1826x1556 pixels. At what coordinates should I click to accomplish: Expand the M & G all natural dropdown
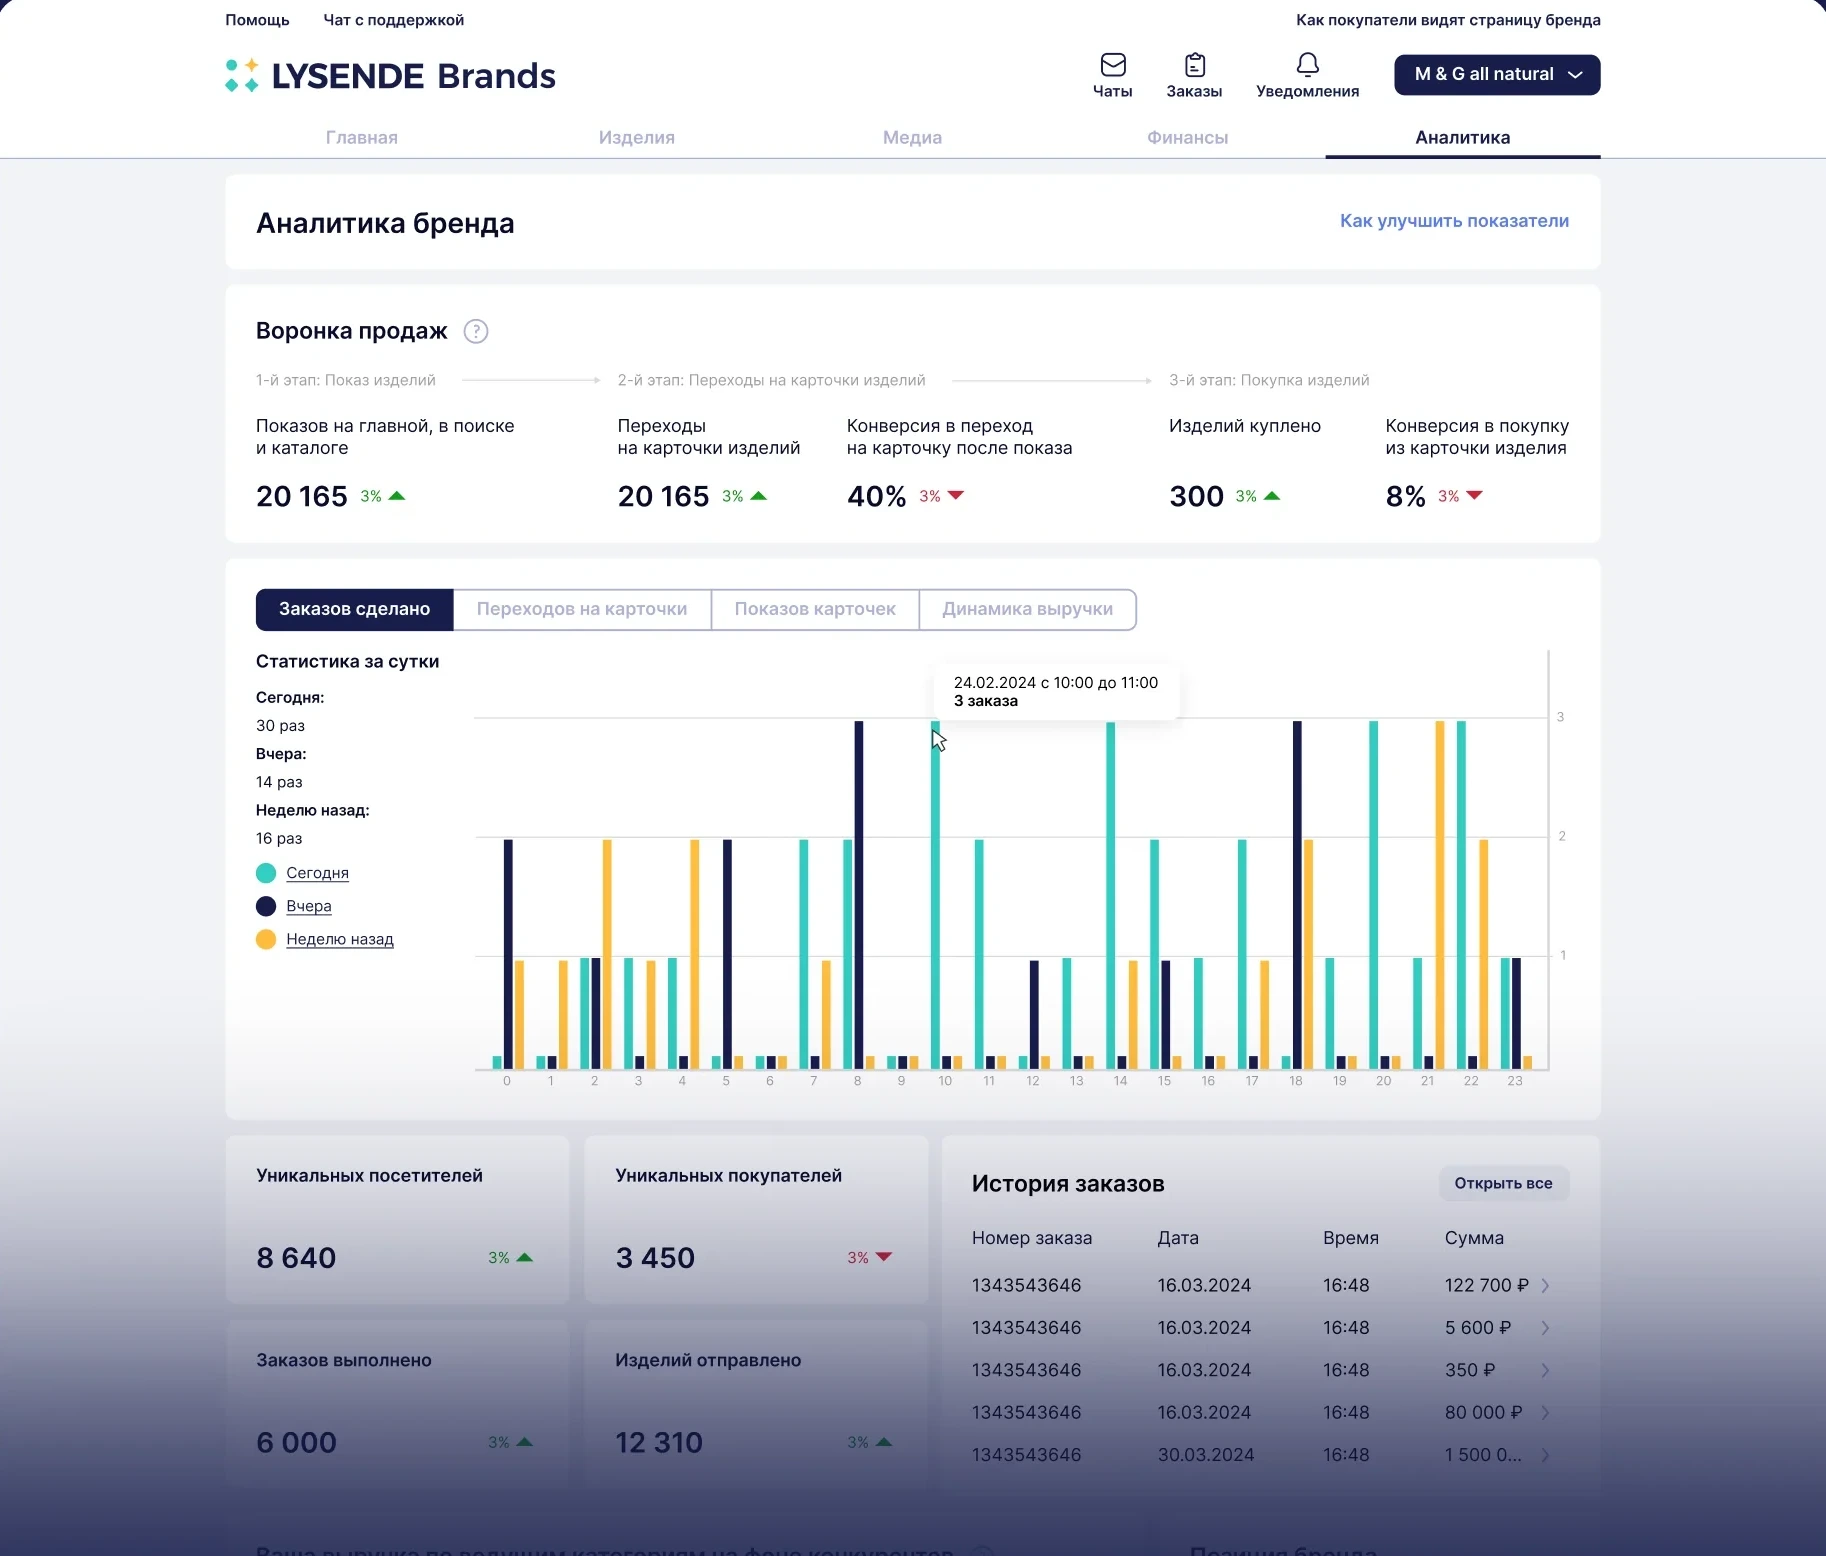[1497, 75]
